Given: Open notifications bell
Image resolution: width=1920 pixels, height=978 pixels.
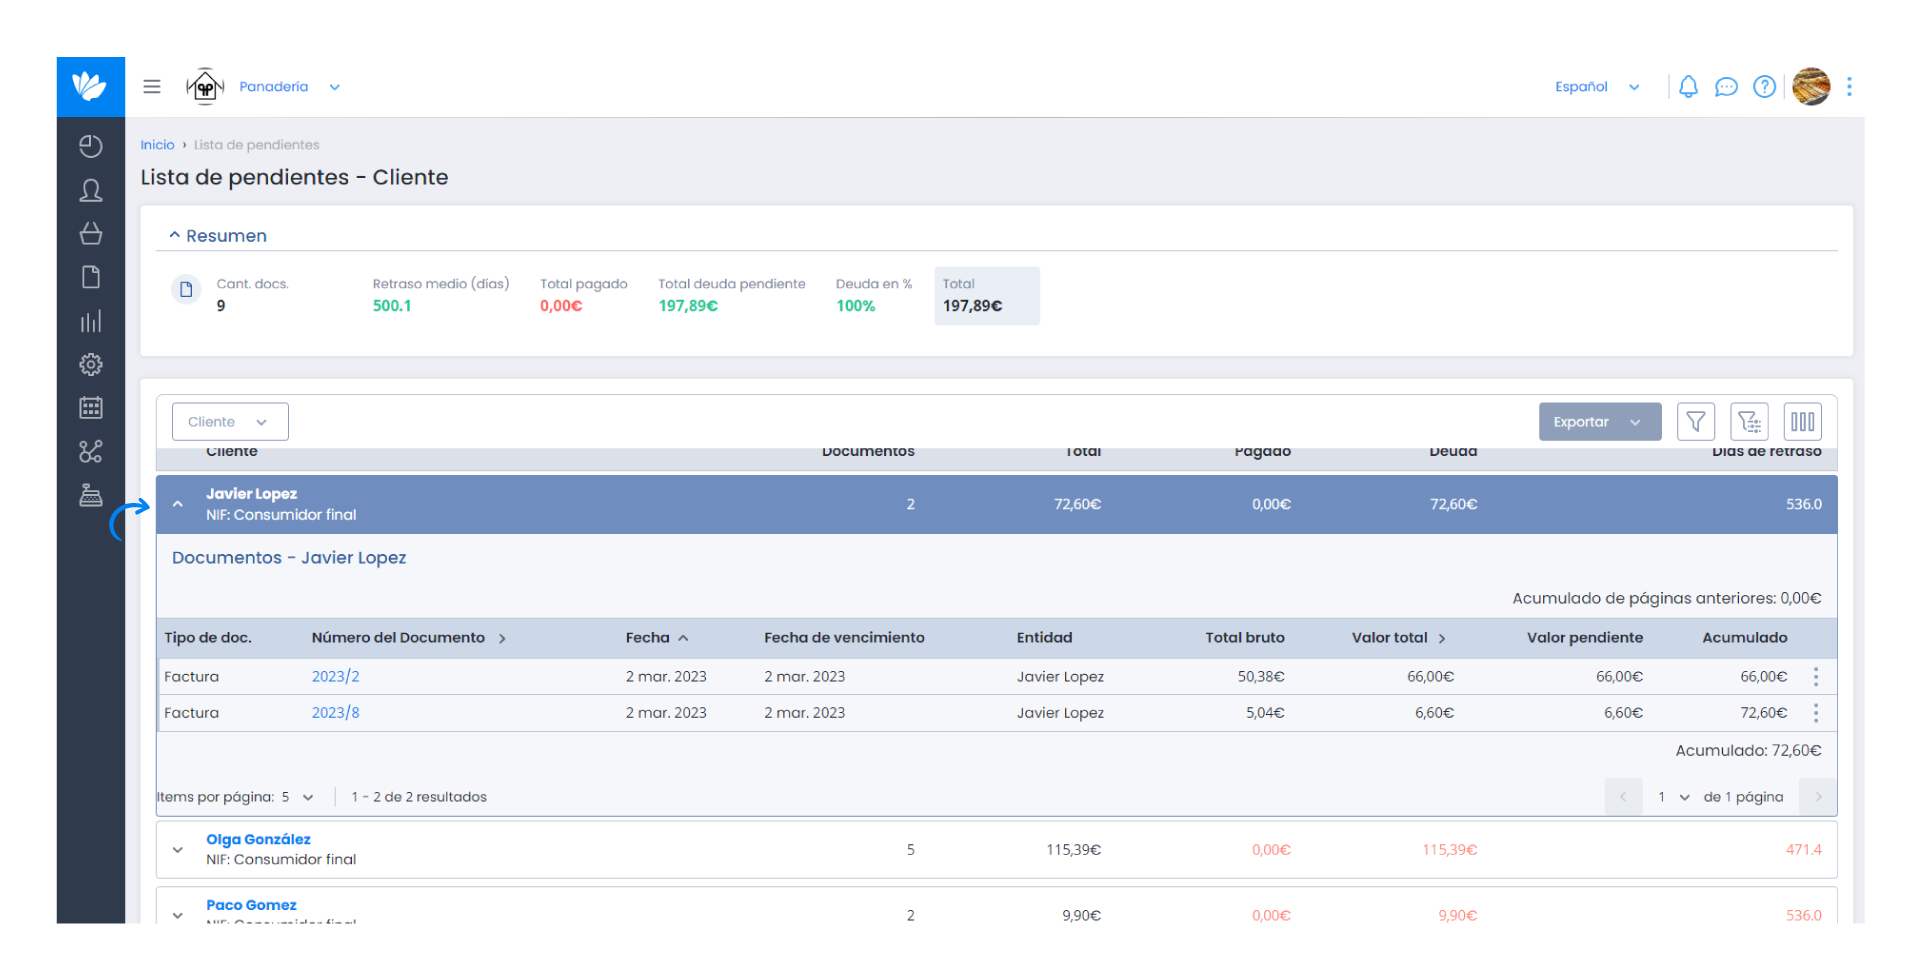Looking at the screenshot, I should [x=1688, y=87].
